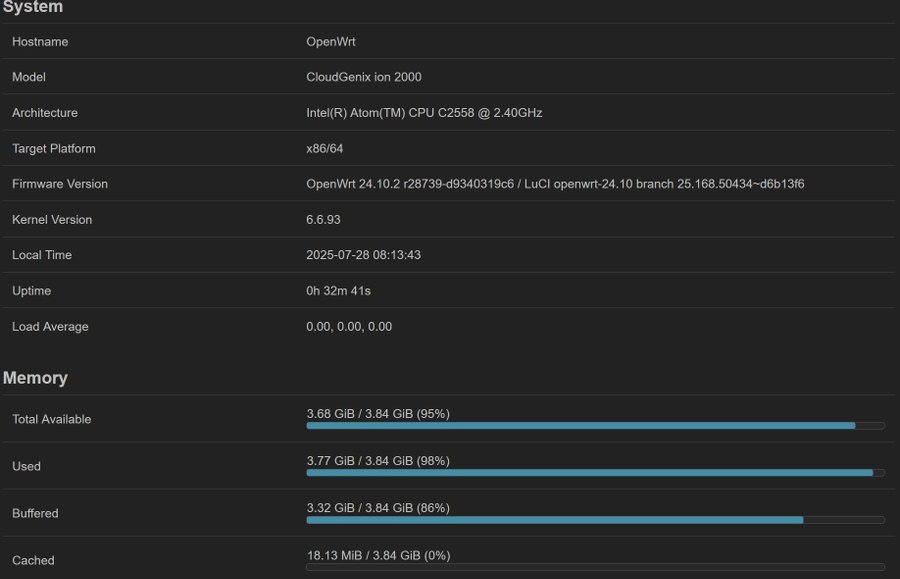The image size is (900, 579).
Task: Click the Intel Atom CPU architecture text
Action: pyautogui.click(x=424, y=112)
